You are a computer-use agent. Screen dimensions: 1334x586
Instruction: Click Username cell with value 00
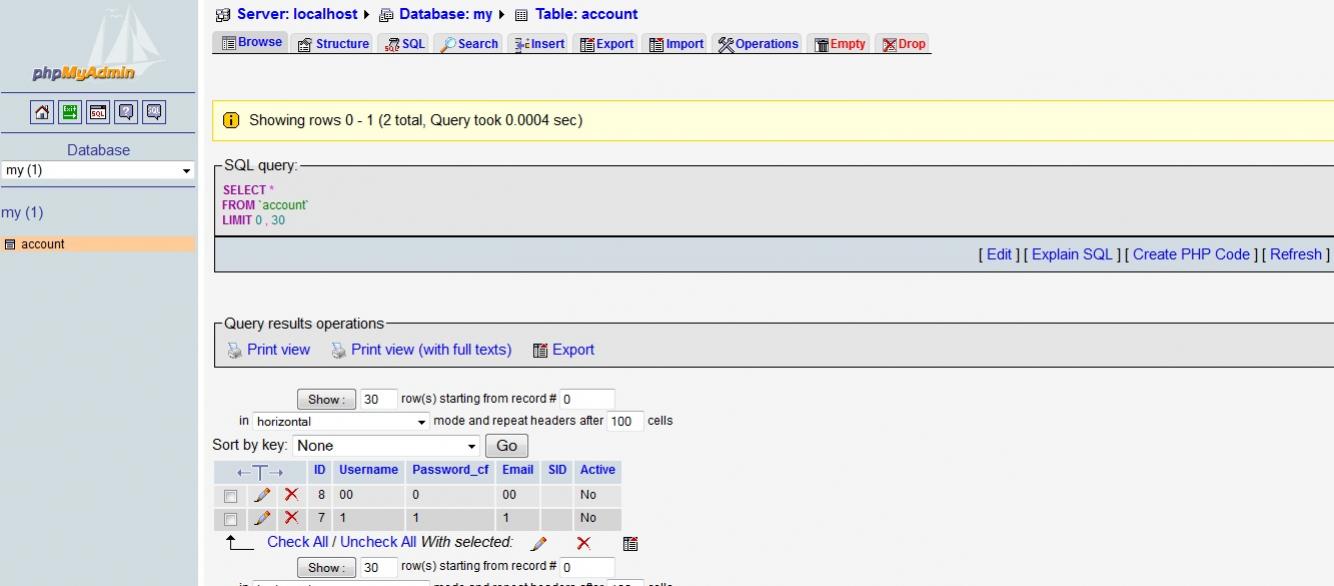(x=369, y=495)
